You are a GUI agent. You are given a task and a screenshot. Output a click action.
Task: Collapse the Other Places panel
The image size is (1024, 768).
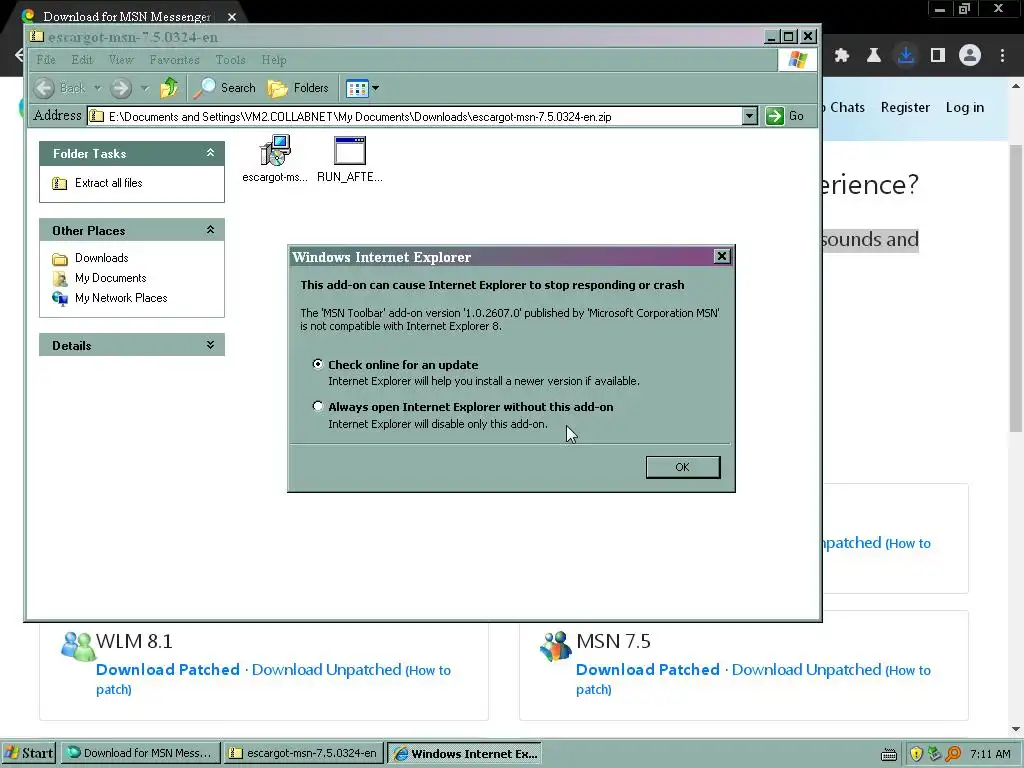coord(210,230)
